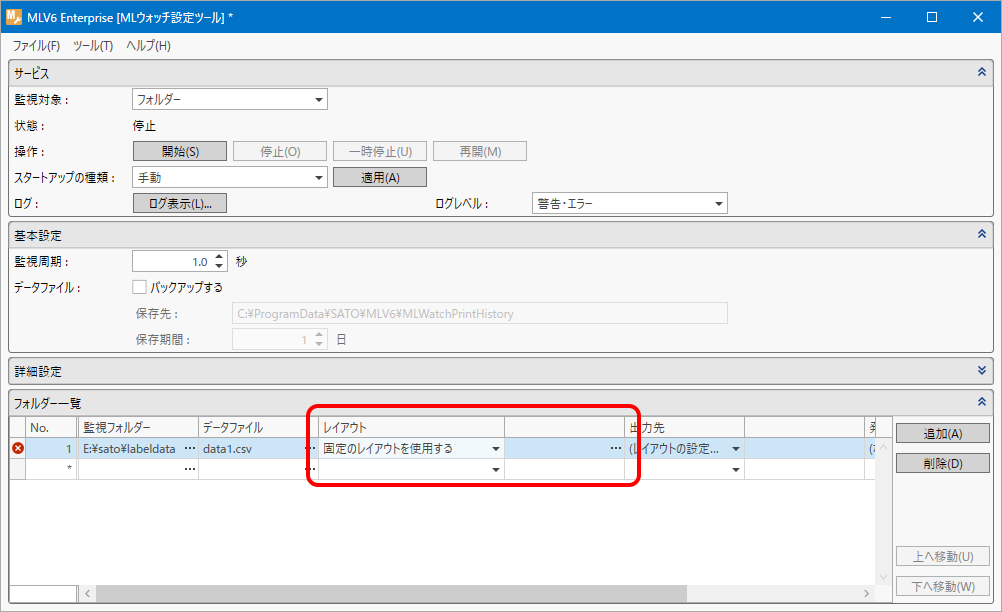Apply startup type with 適用(A)
Screen dimensions: 1002x612
pyautogui.click(x=380, y=178)
